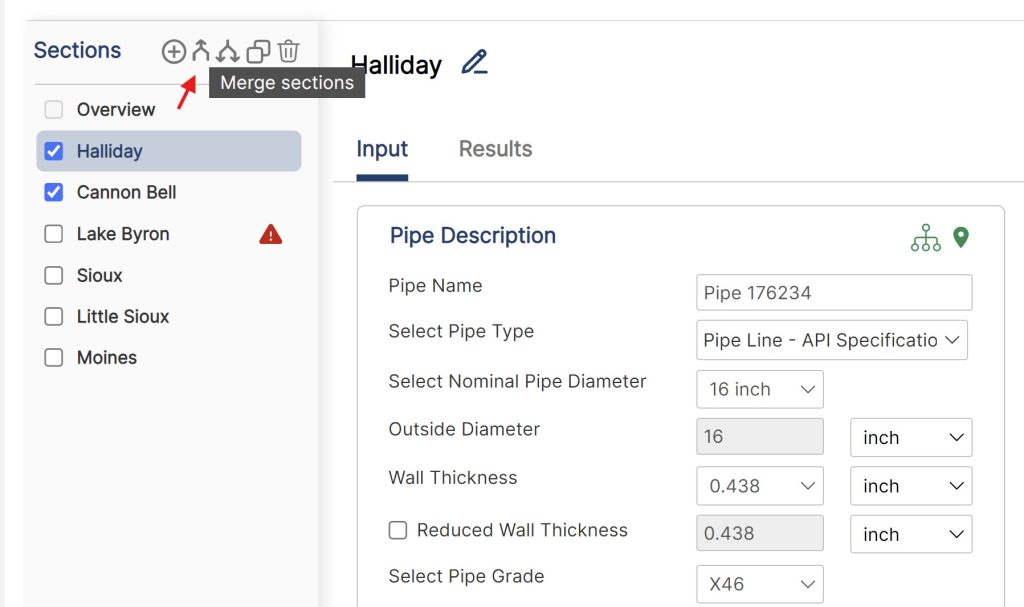This screenshot has width=1024, height=607.
Task: Switch to the Results tab
Action: [495, 149]
